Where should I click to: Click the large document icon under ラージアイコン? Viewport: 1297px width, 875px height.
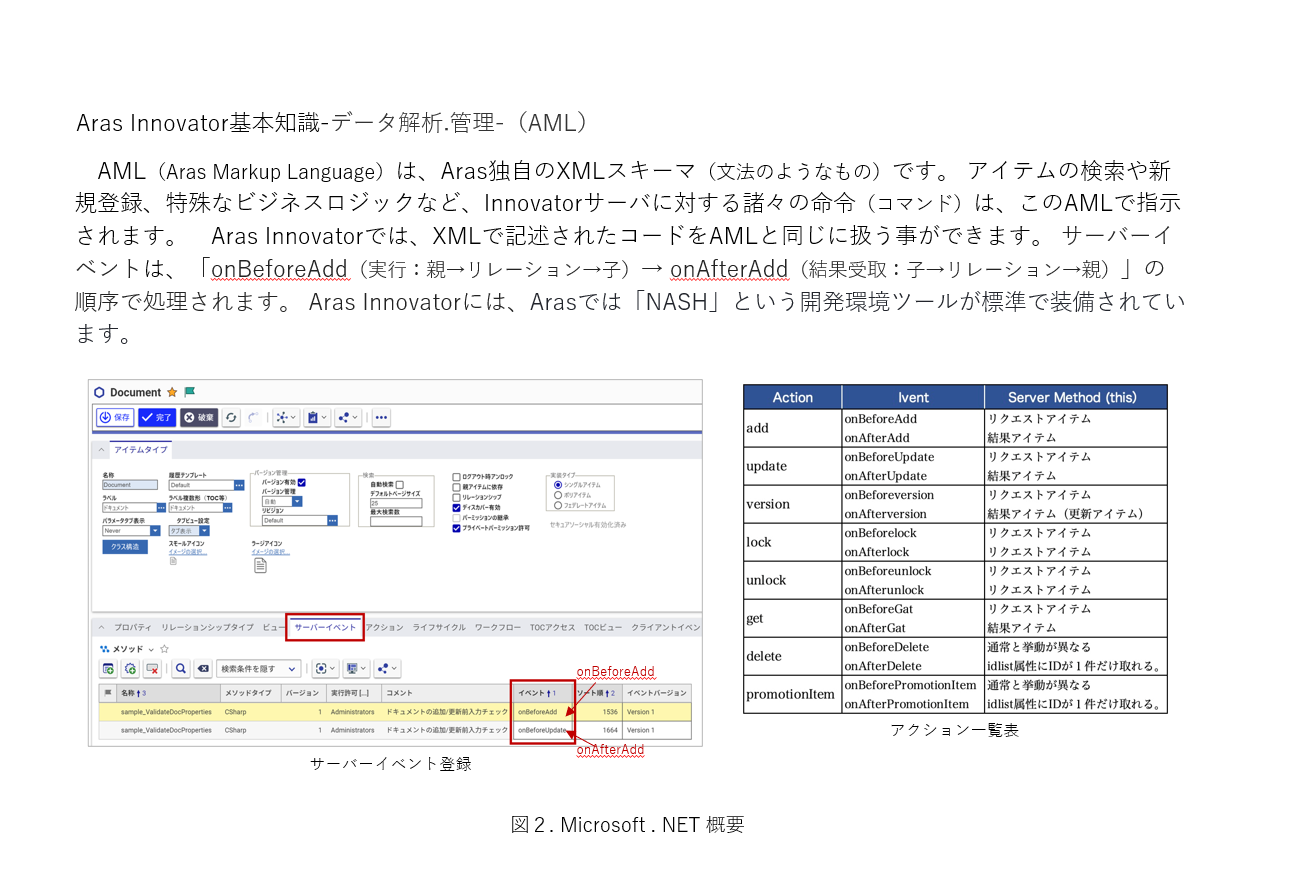(260, 565)
